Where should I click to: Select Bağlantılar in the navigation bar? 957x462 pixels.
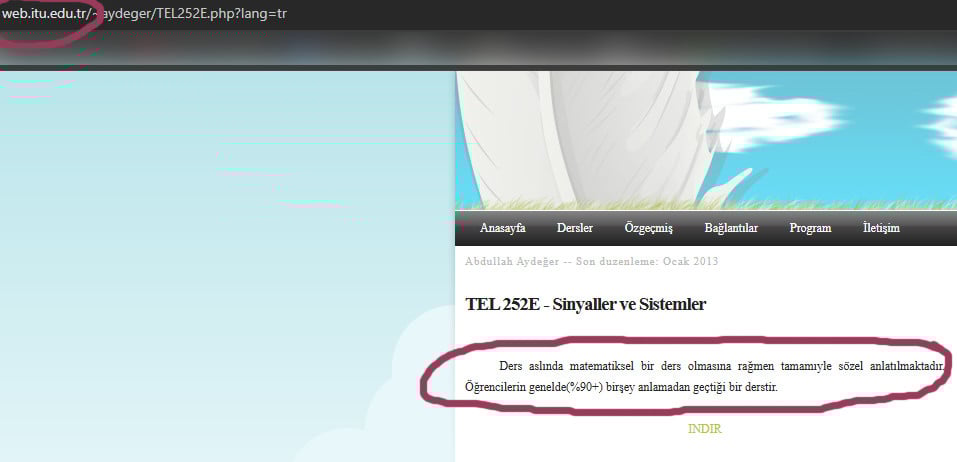[x=730, y=228]
